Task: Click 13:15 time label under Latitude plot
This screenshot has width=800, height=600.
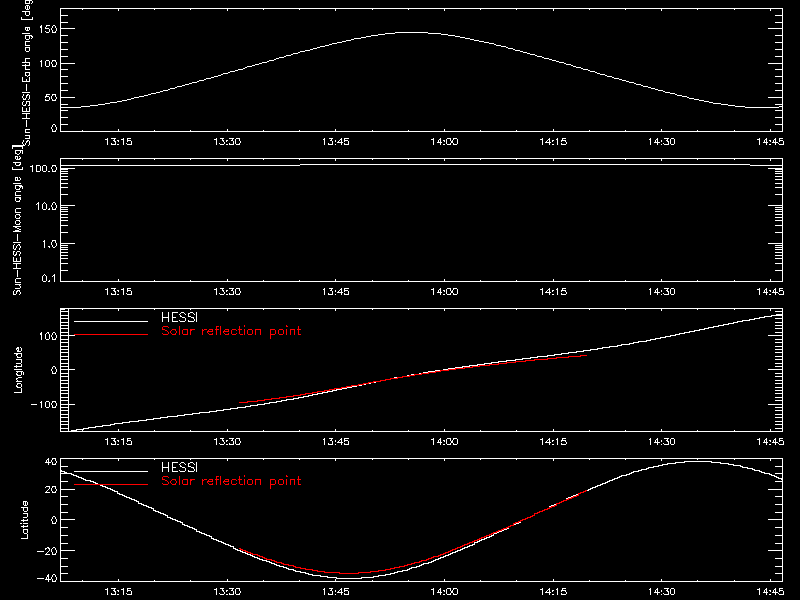Action: point(118,592)
